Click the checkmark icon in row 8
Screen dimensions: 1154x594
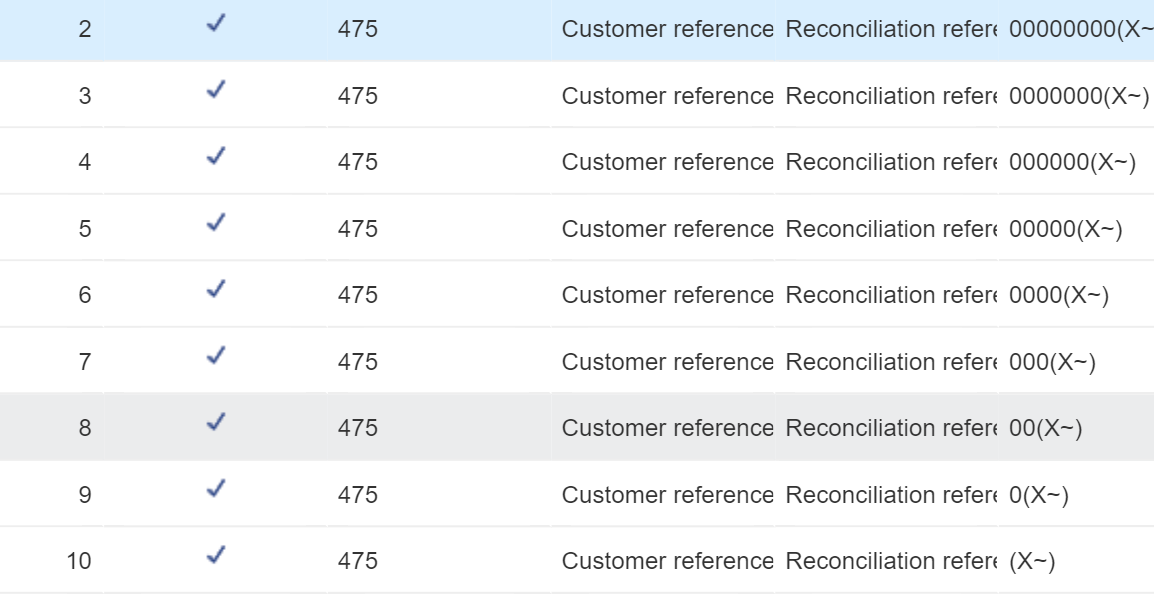(x=216, y=422)
